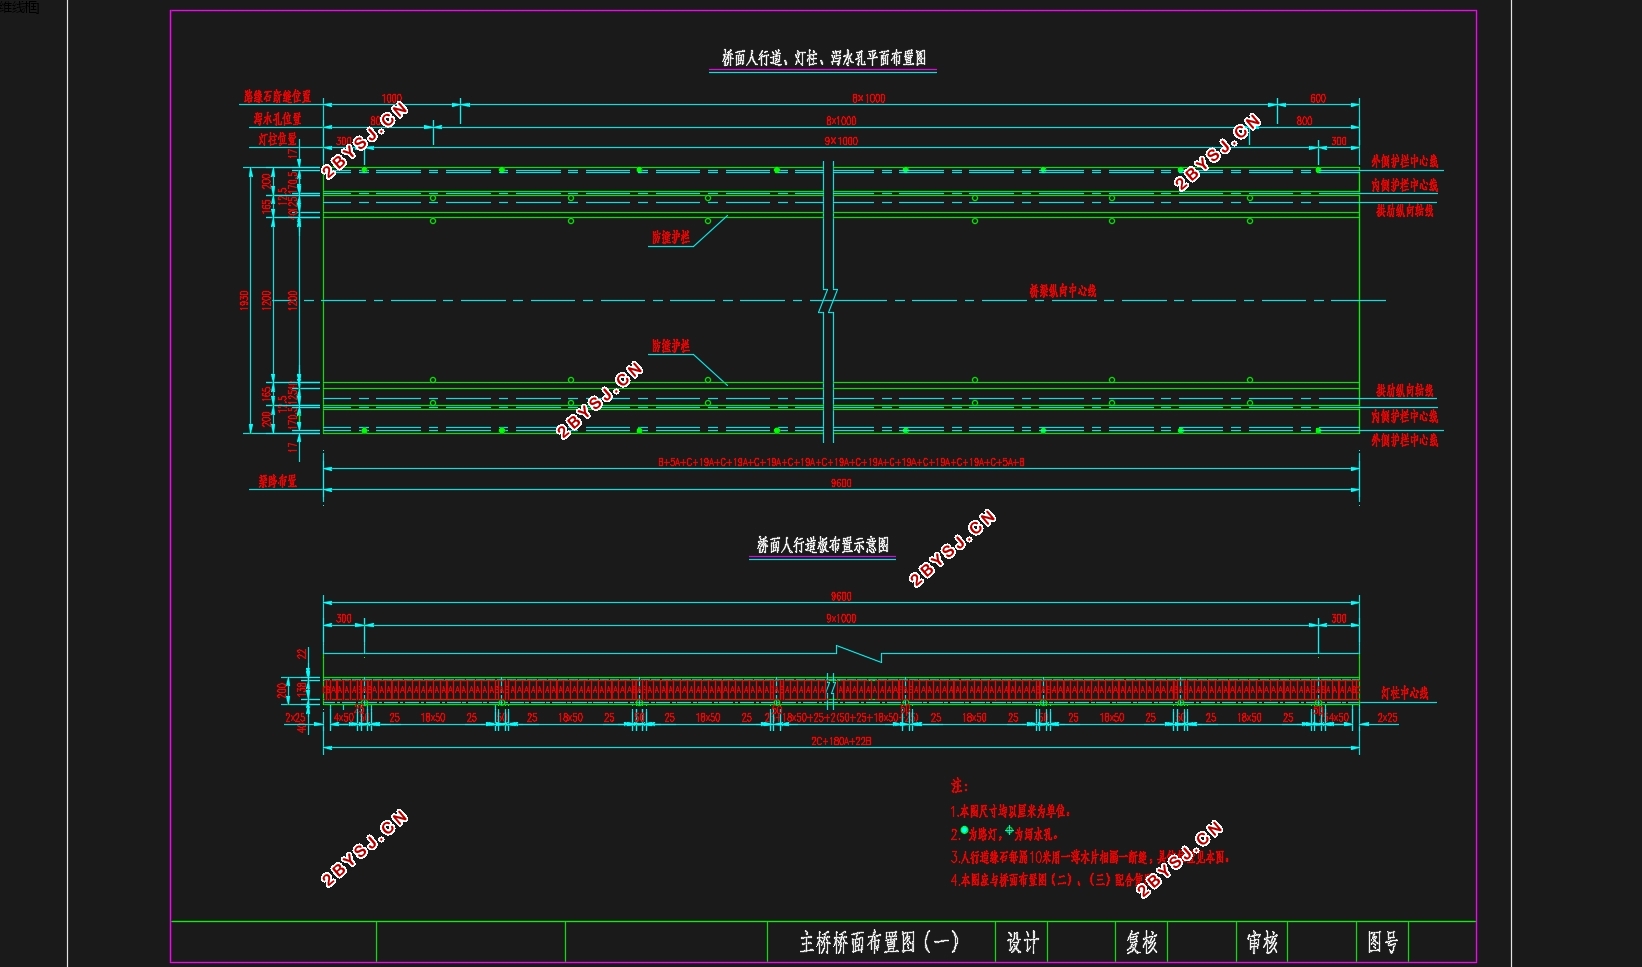Click the '1930' overall width dimension
1642x967 pixels.
[244, 300]
